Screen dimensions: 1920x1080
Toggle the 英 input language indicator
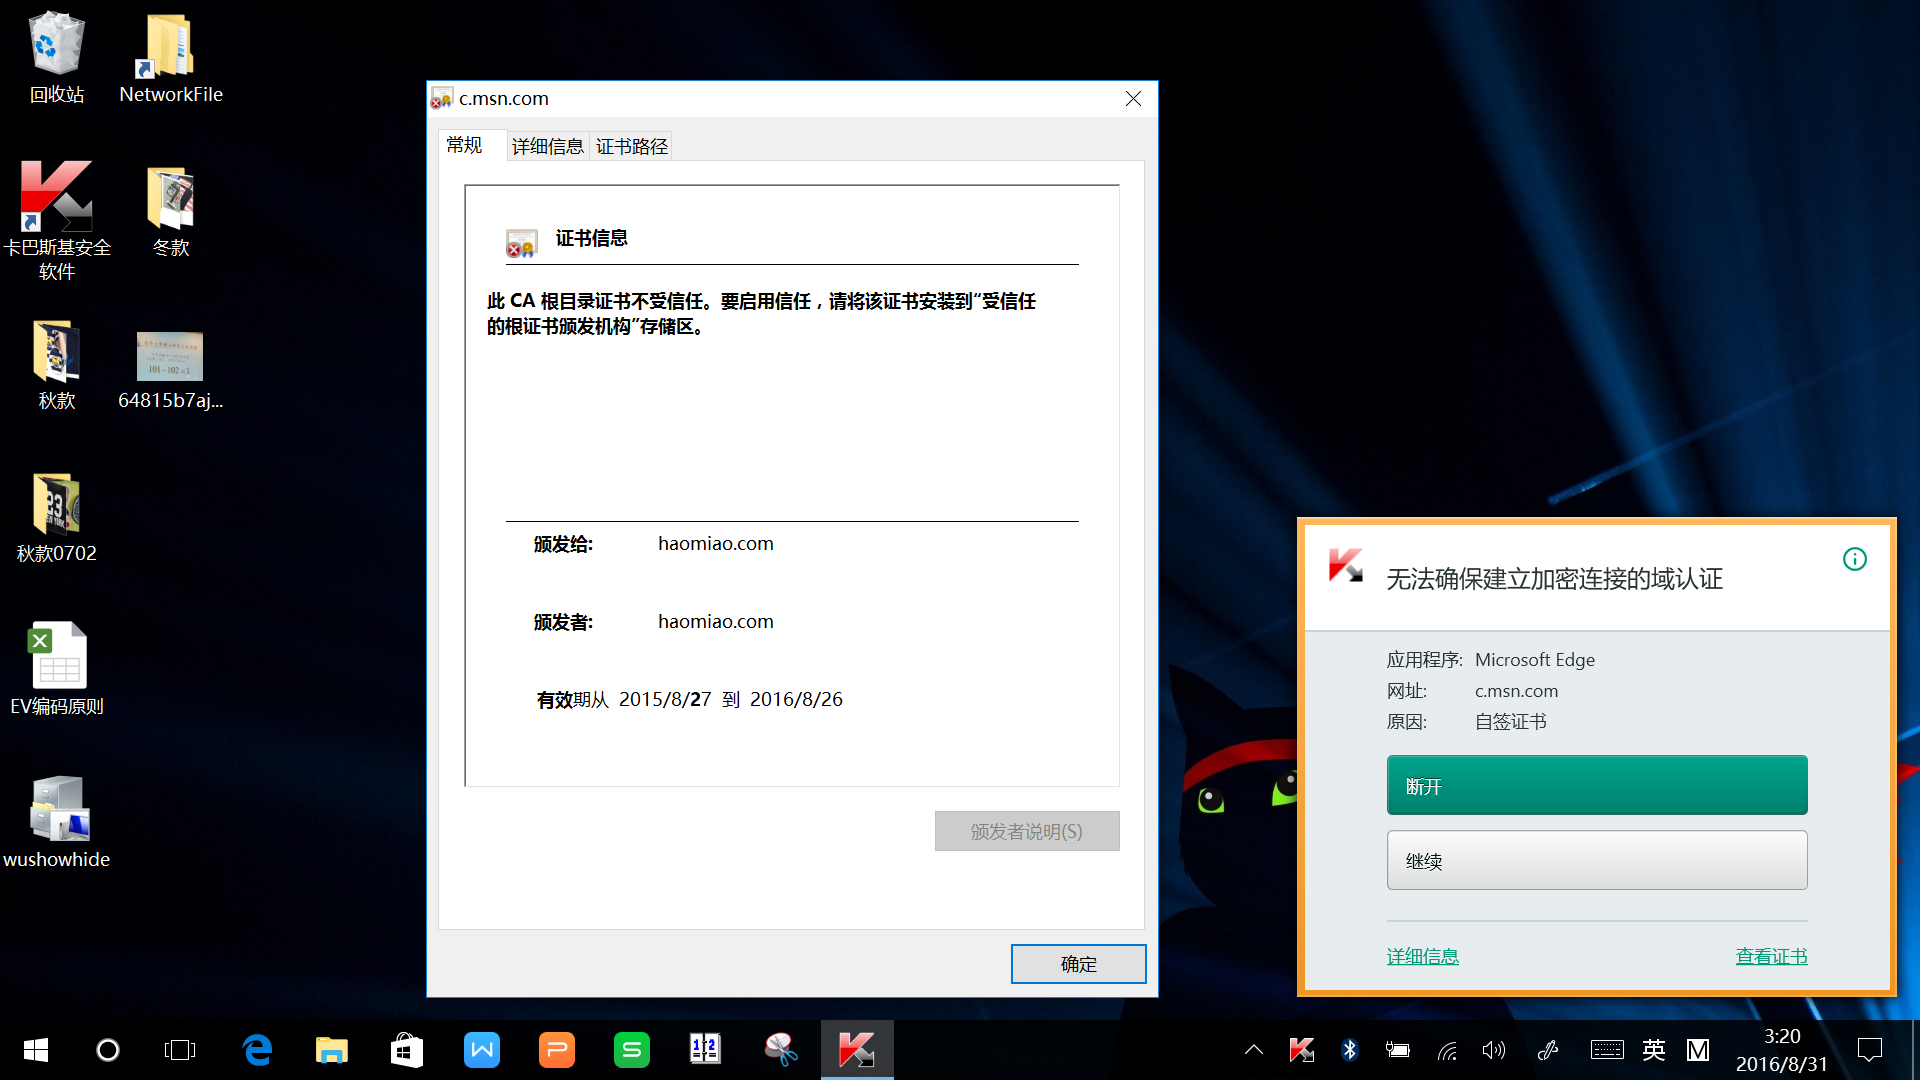tap(1654, 1050)
